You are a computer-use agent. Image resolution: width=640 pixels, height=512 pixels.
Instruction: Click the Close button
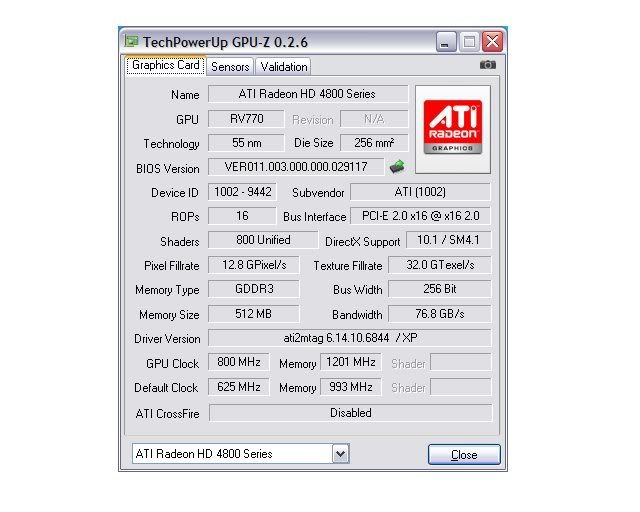(x=464, y=454)
